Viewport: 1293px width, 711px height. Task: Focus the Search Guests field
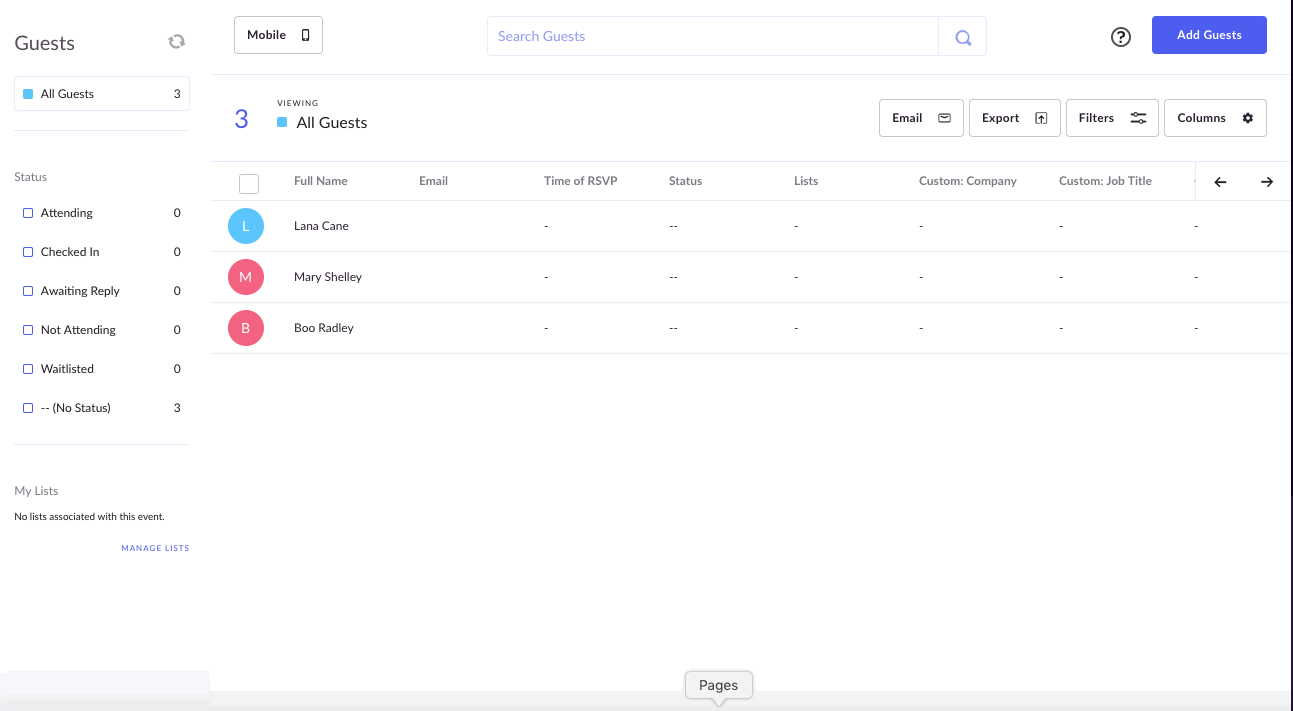click(713, 37)
